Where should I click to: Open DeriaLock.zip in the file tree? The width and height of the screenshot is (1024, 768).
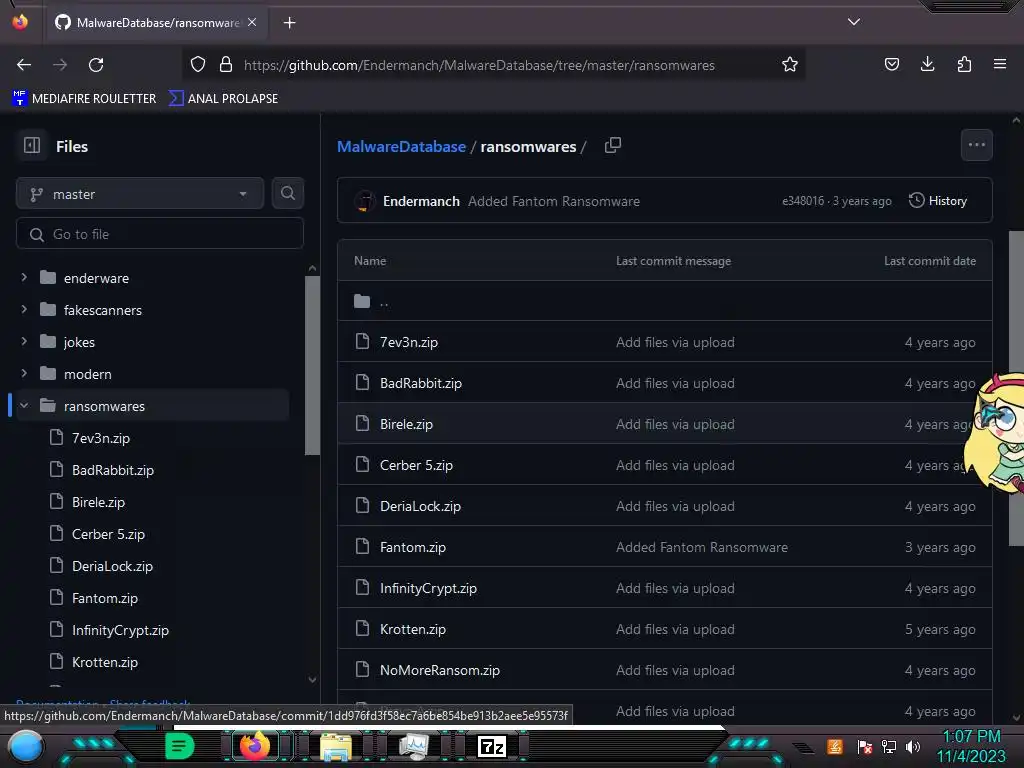(112, 566)
